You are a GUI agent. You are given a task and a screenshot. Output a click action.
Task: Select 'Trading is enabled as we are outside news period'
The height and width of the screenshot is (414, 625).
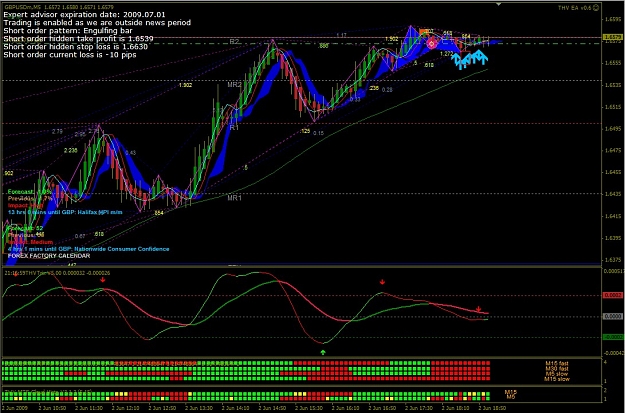click(97, 23)
